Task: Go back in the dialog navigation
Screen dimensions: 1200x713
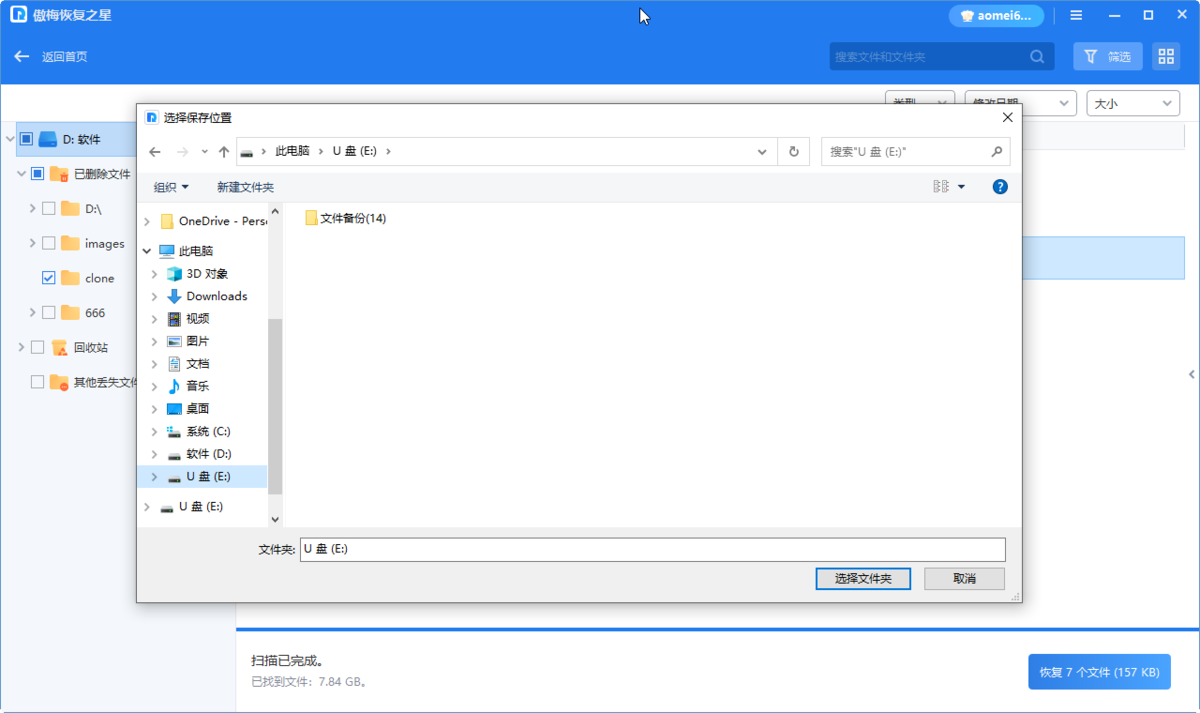Action: [x=154, y=152]
